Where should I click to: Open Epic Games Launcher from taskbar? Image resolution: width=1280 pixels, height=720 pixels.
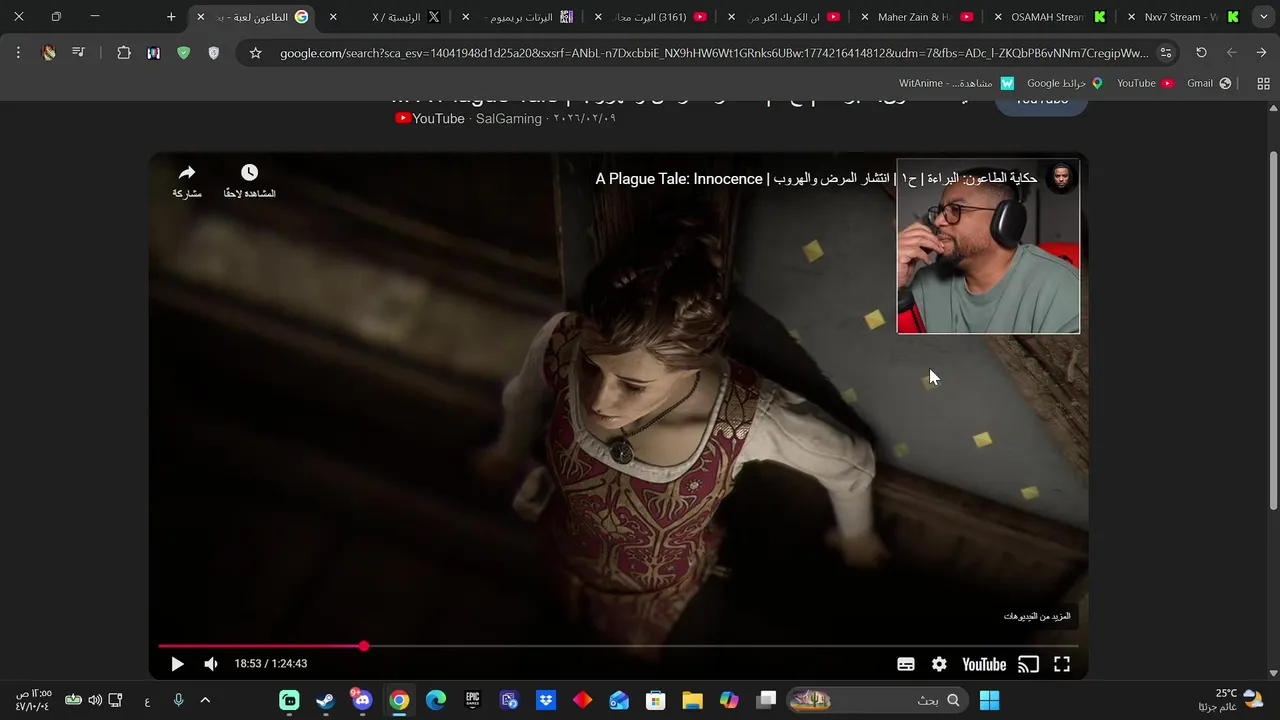pyautogui.click(x=472, y=700)
